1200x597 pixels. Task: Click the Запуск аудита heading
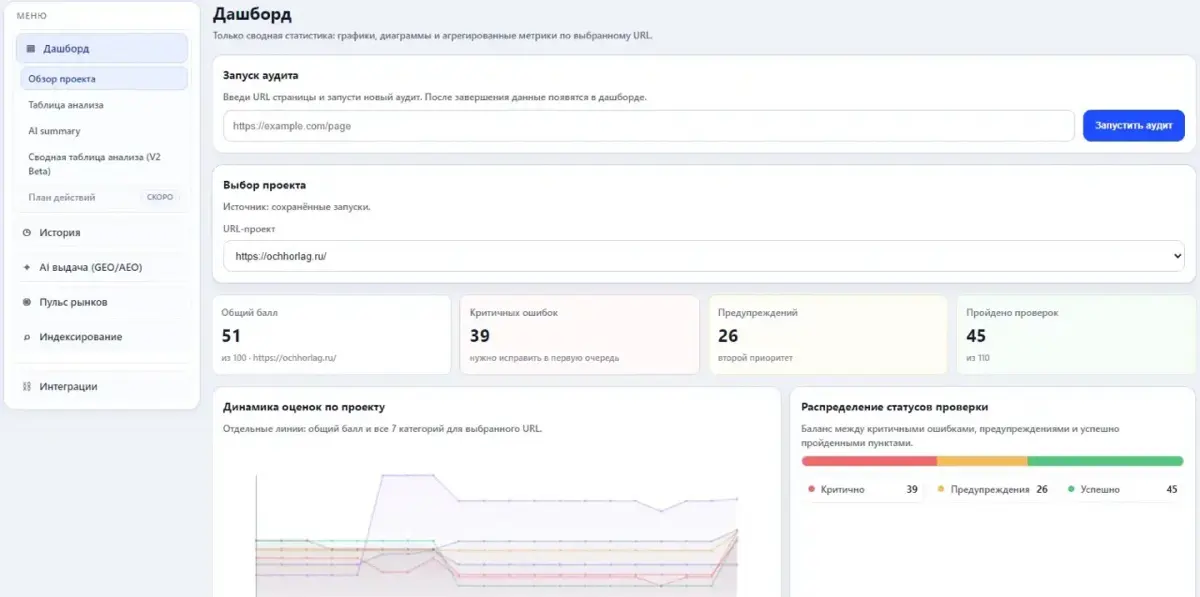(x=260, y=75)
